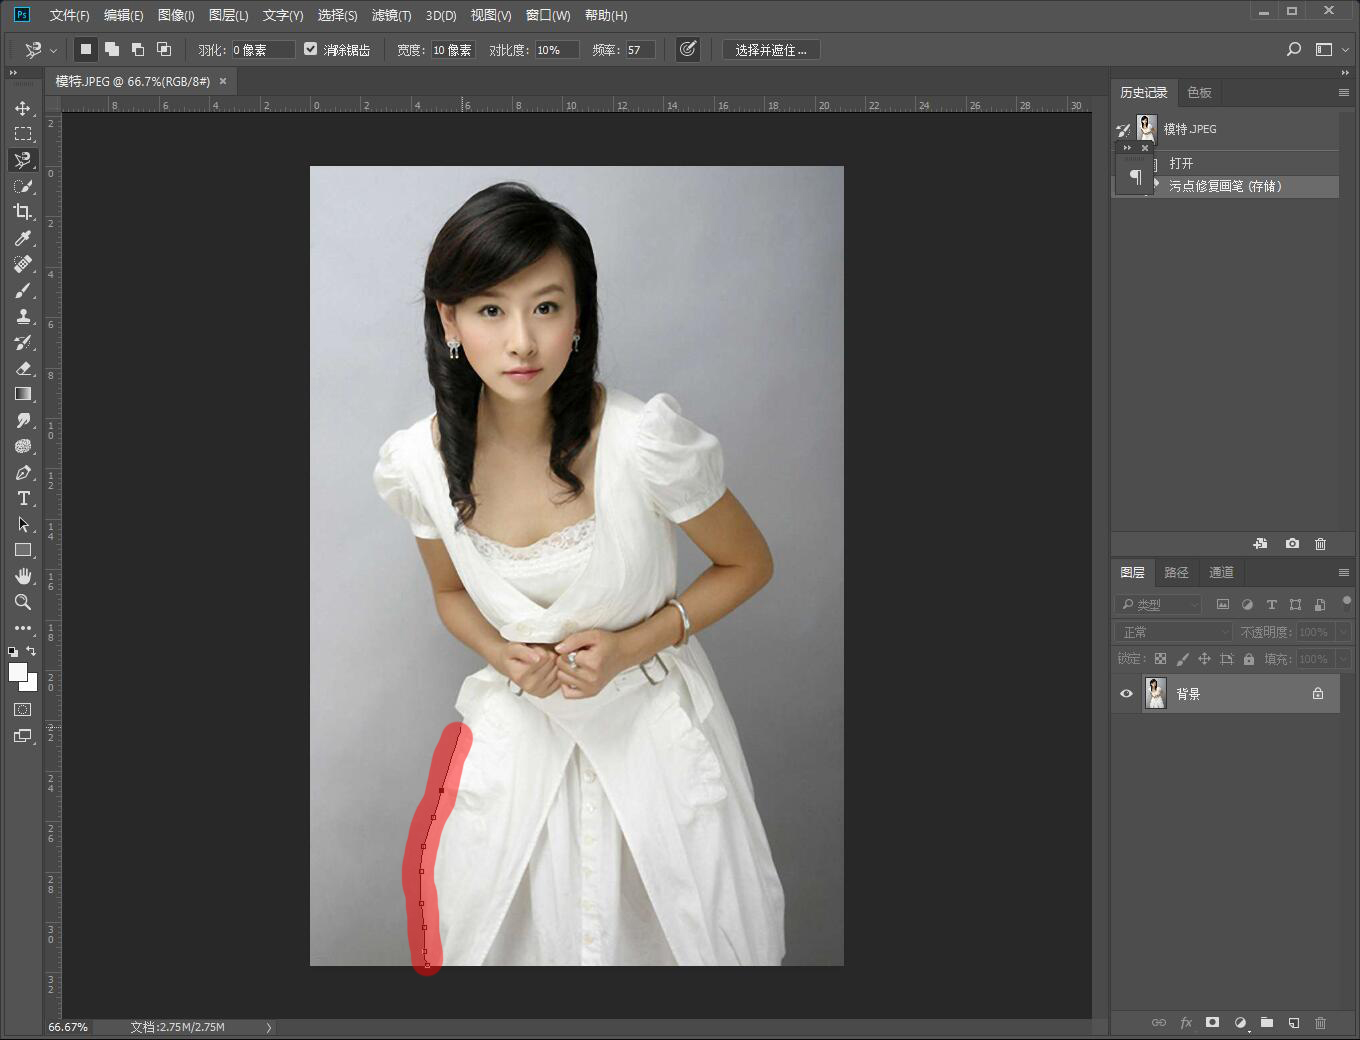Viewport: 1360px width, 1040px height.
Task: Select the Eyedropper tool
Action: click(23, 238)
